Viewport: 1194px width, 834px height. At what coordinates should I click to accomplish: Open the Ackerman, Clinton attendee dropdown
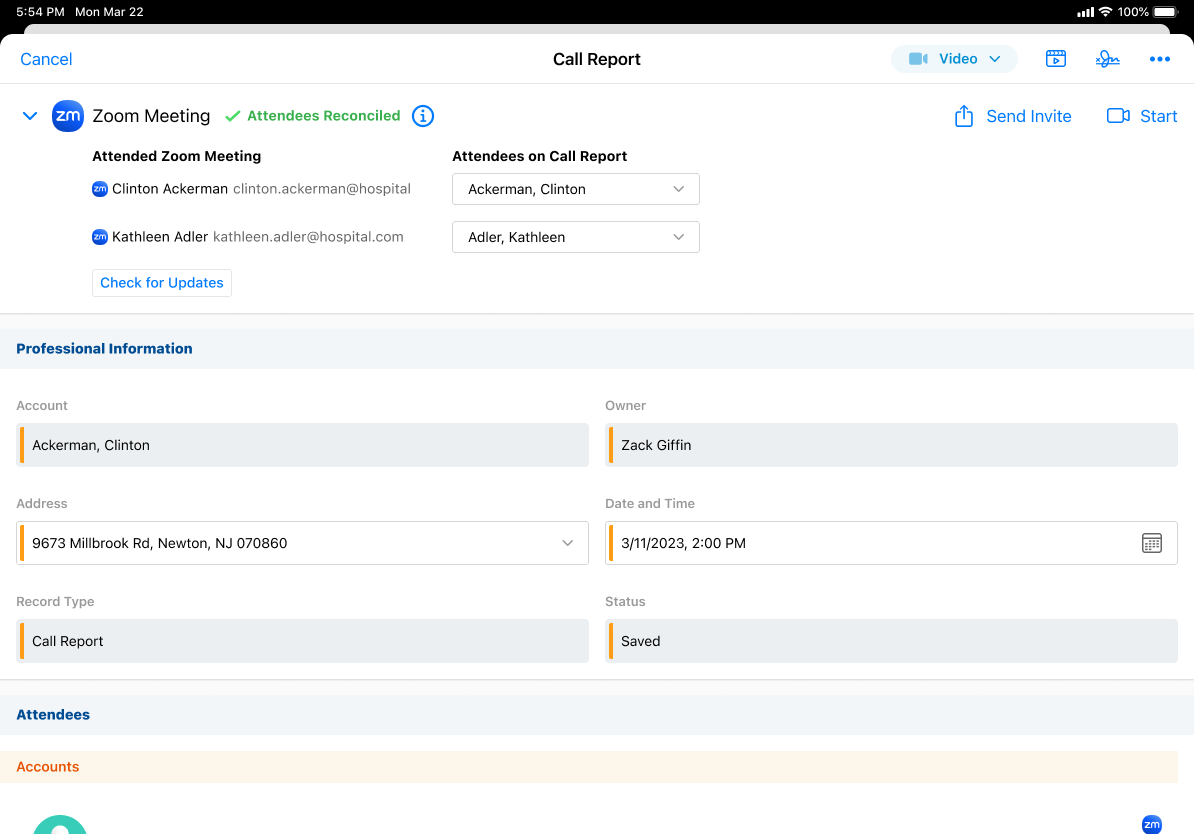(x=575, y=189)
